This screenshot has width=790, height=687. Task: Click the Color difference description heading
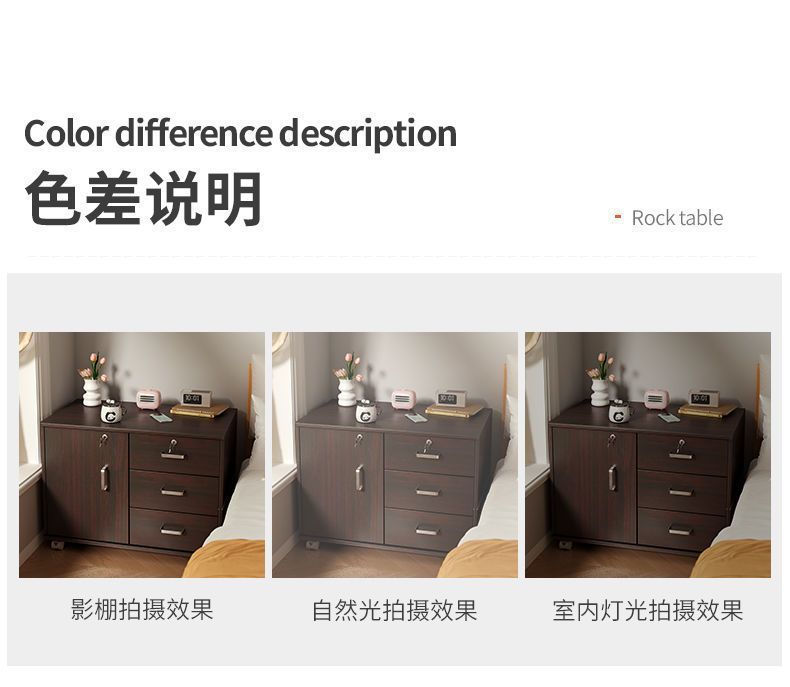(x=240, y=134)
